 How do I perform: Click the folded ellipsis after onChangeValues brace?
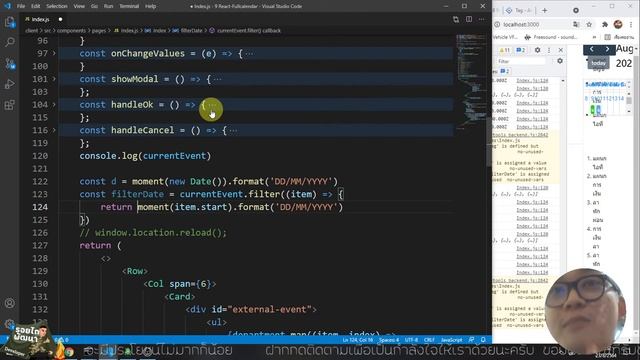(x=249, y=53)
